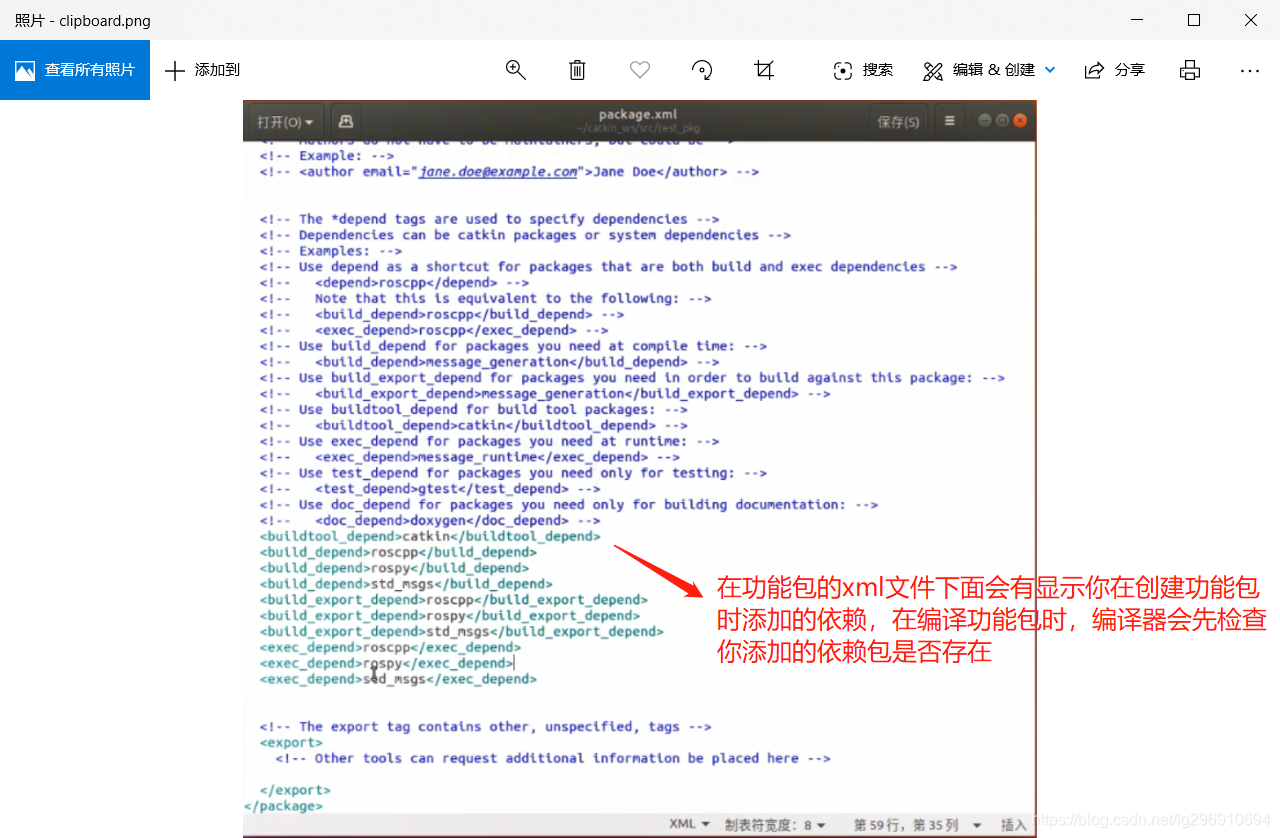Image resolution: width=1280 pixels, height=838 pixels.
Task: Click the new document icon in gedit header
Action: (x=346, y=121)
